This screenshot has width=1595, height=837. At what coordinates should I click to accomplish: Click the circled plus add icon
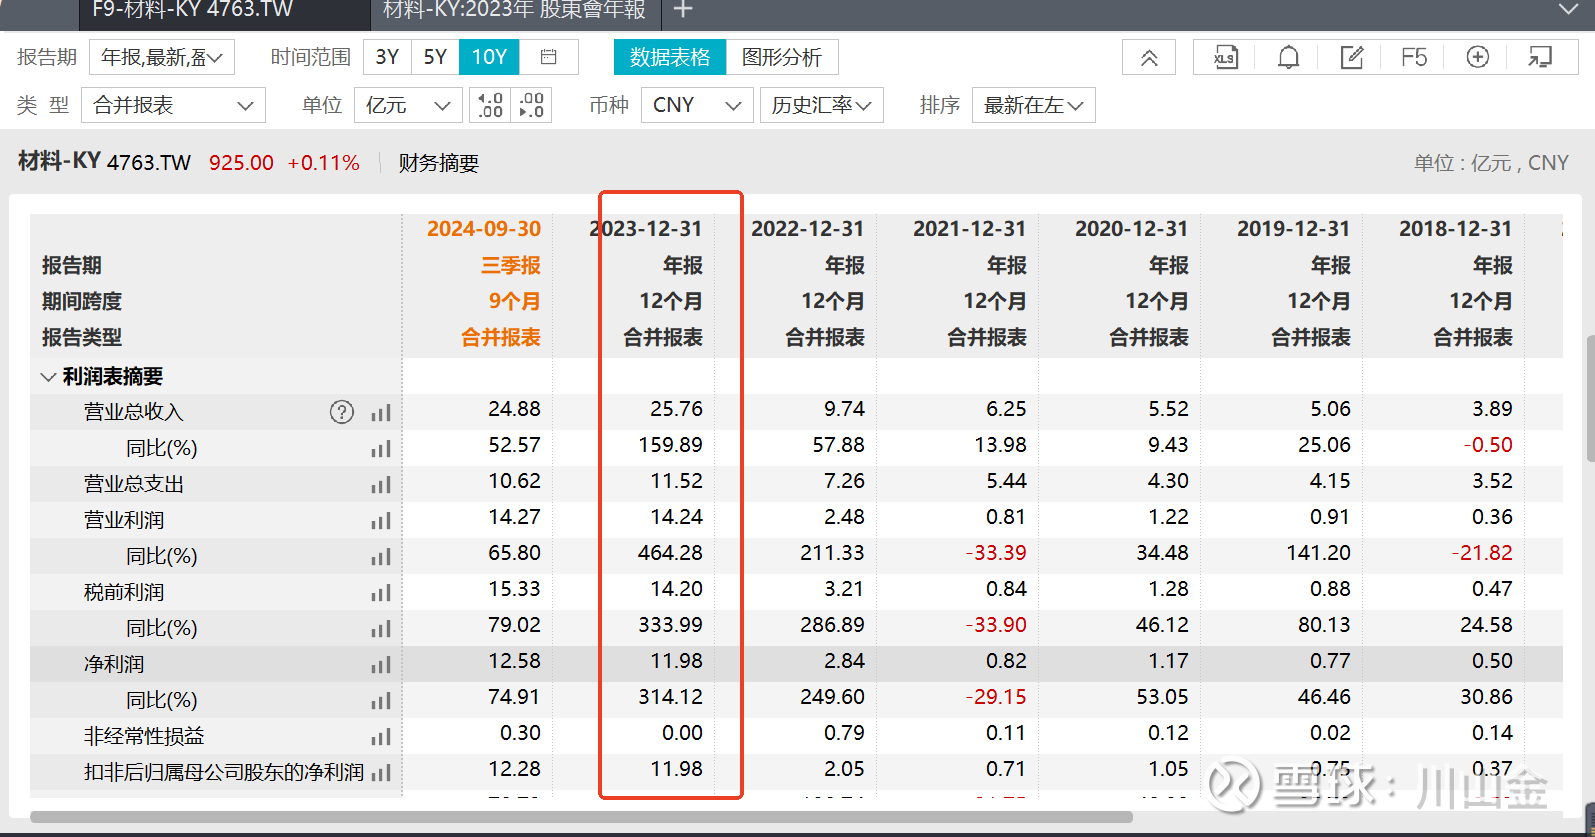[x=1477, y=57]
